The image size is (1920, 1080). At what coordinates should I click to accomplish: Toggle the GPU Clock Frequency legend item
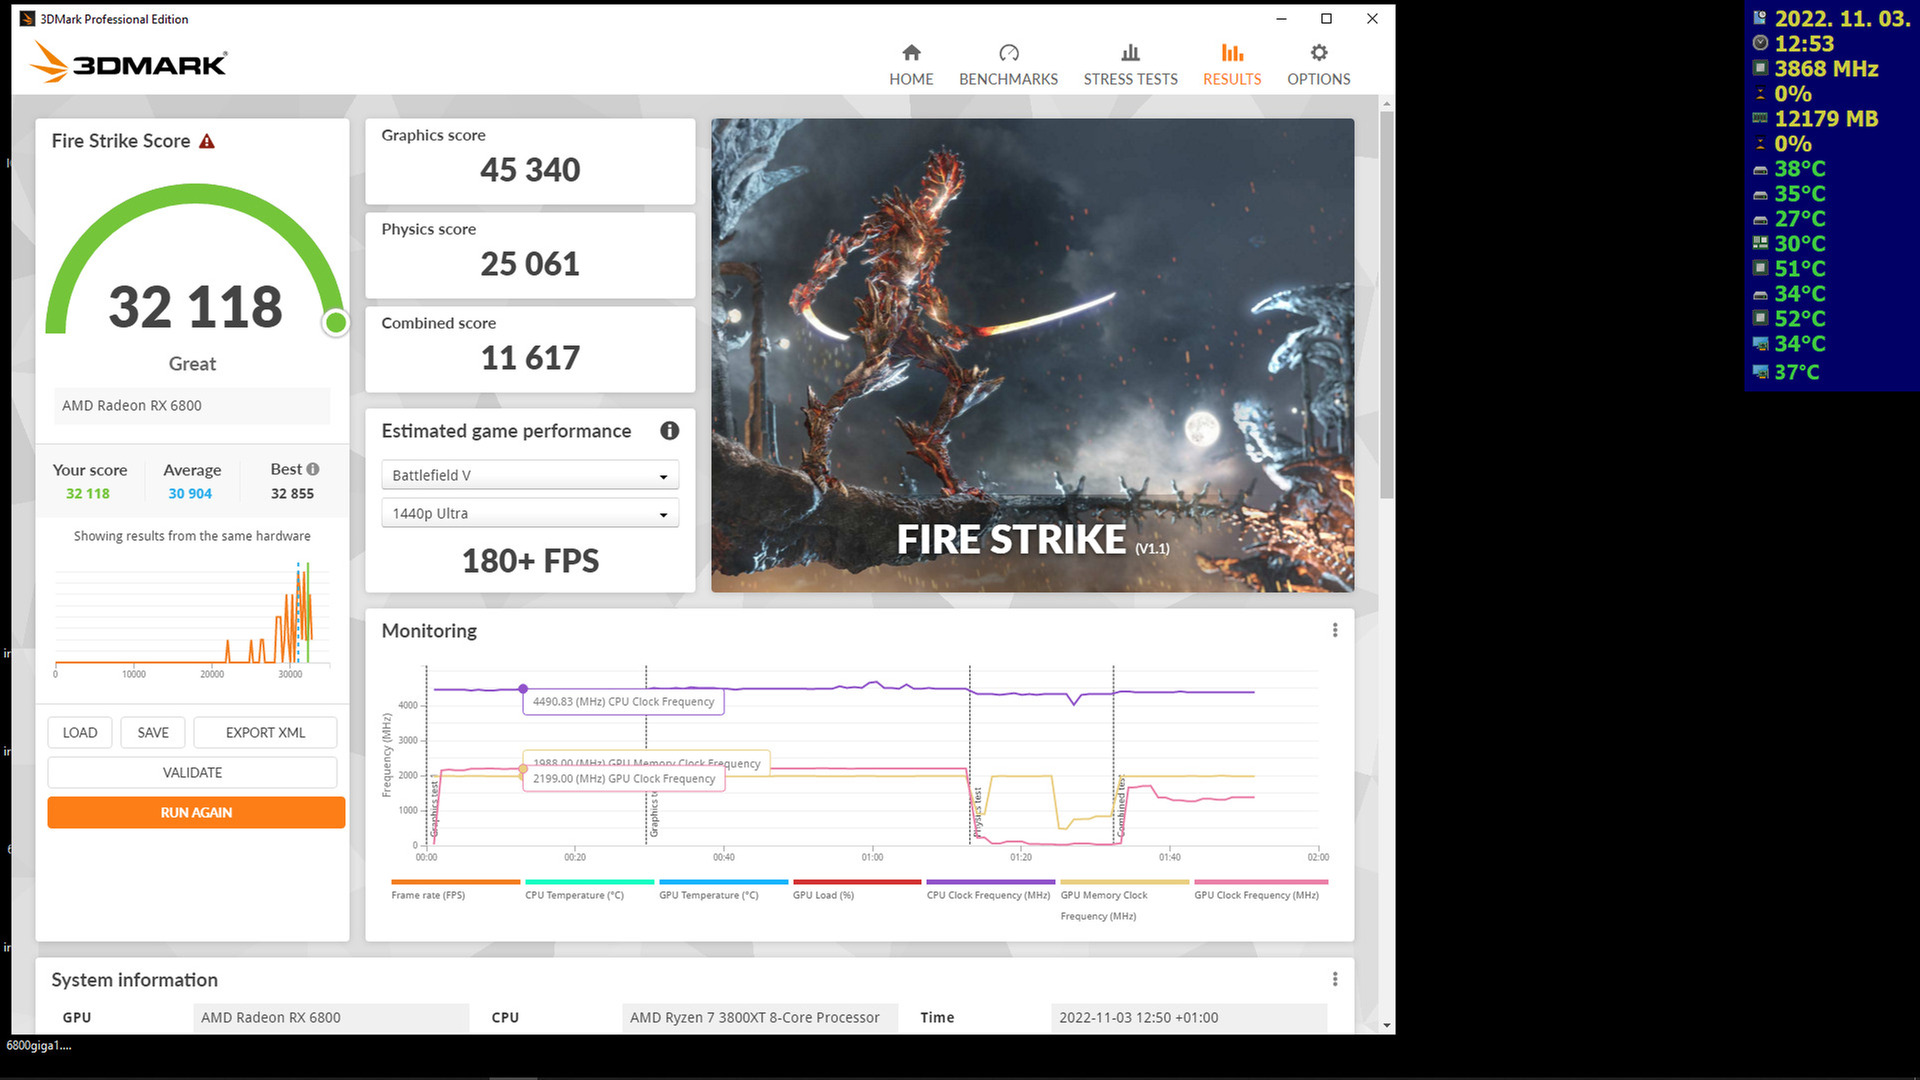pyautogui.click(x=1260, y=890)
